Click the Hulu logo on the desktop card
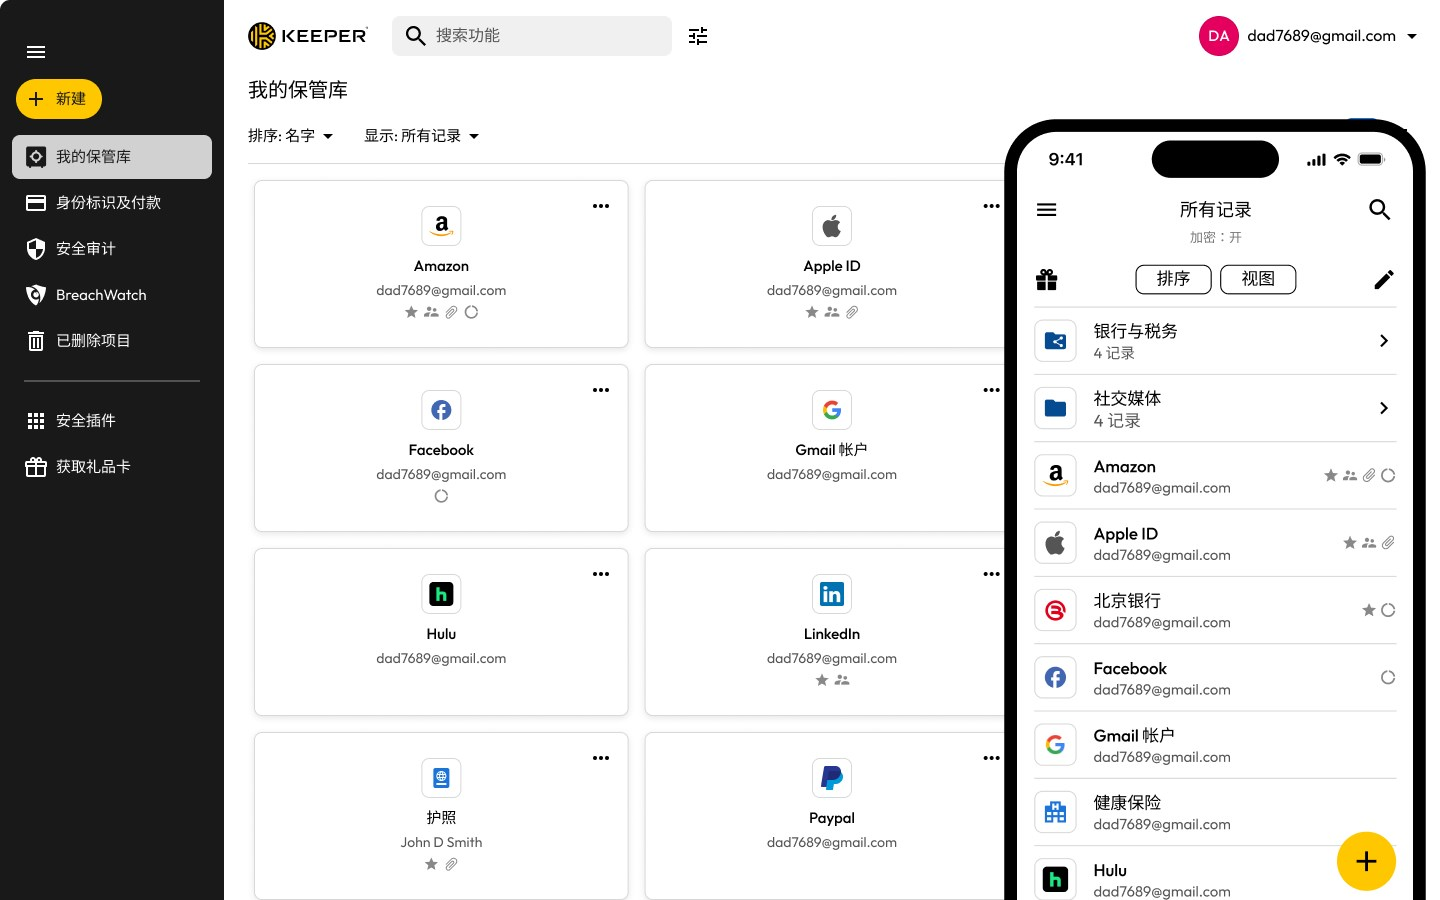This screenshot has height=900, width=1440. (441, 594)
